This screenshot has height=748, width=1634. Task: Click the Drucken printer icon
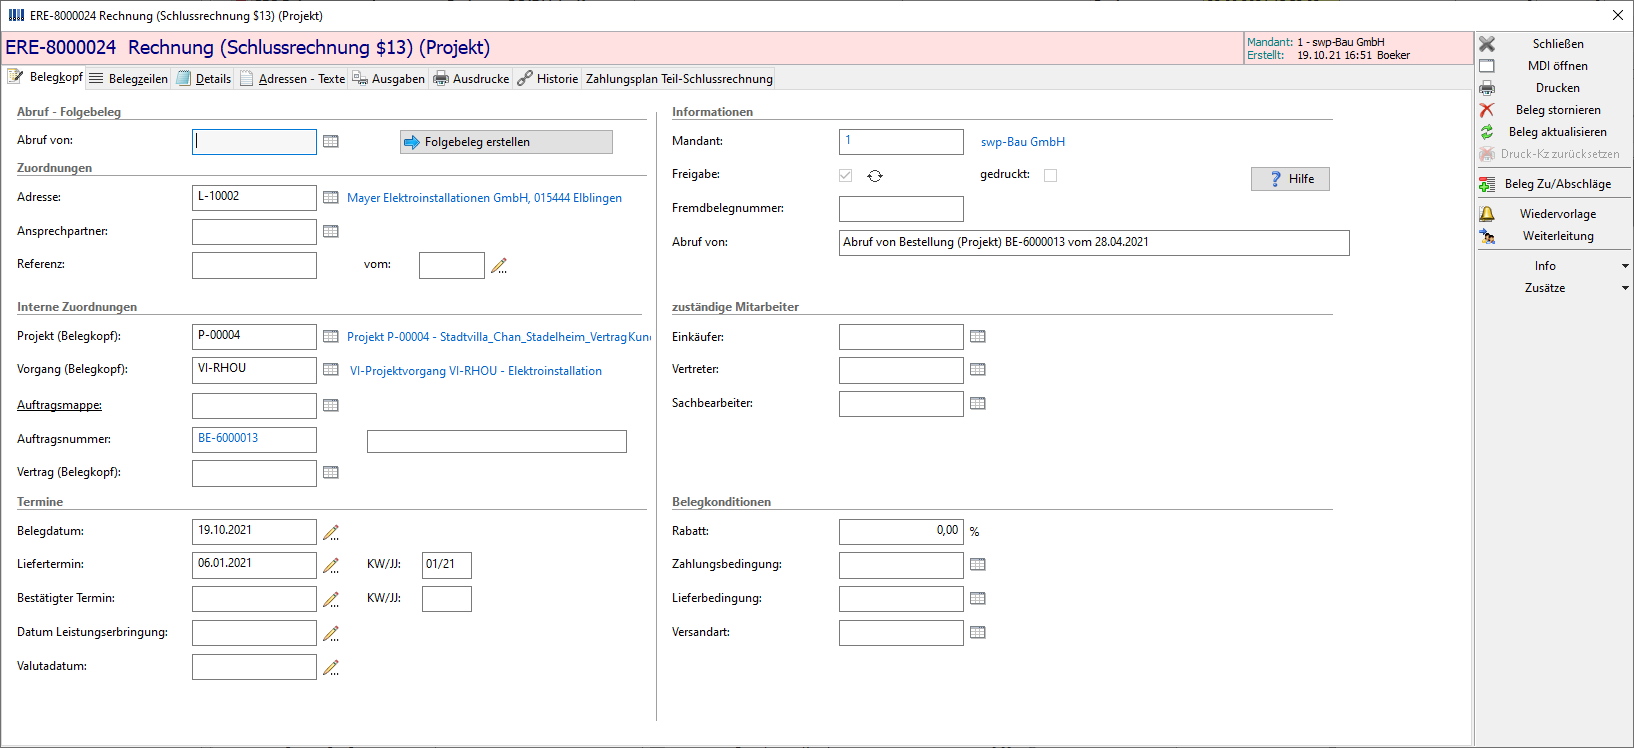(1487, 88)
